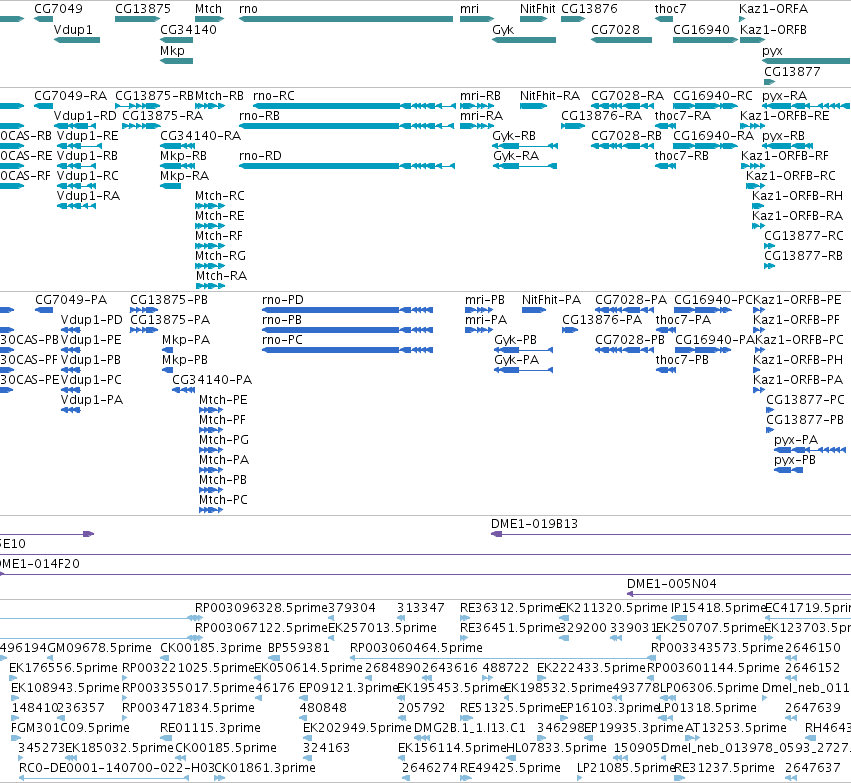Screen dimensions: 851x783
Task: Click the CG34140 gene label
Action: point(188,30)
